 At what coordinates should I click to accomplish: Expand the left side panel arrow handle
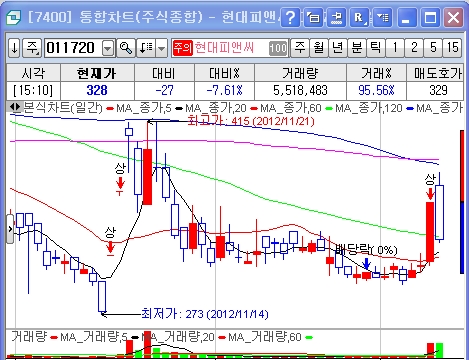(x=10, y=229)
